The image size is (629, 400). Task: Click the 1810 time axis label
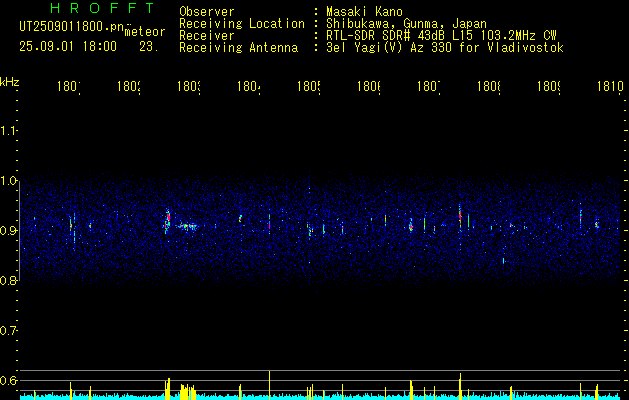pyautogui.click(x=610, y=86)
